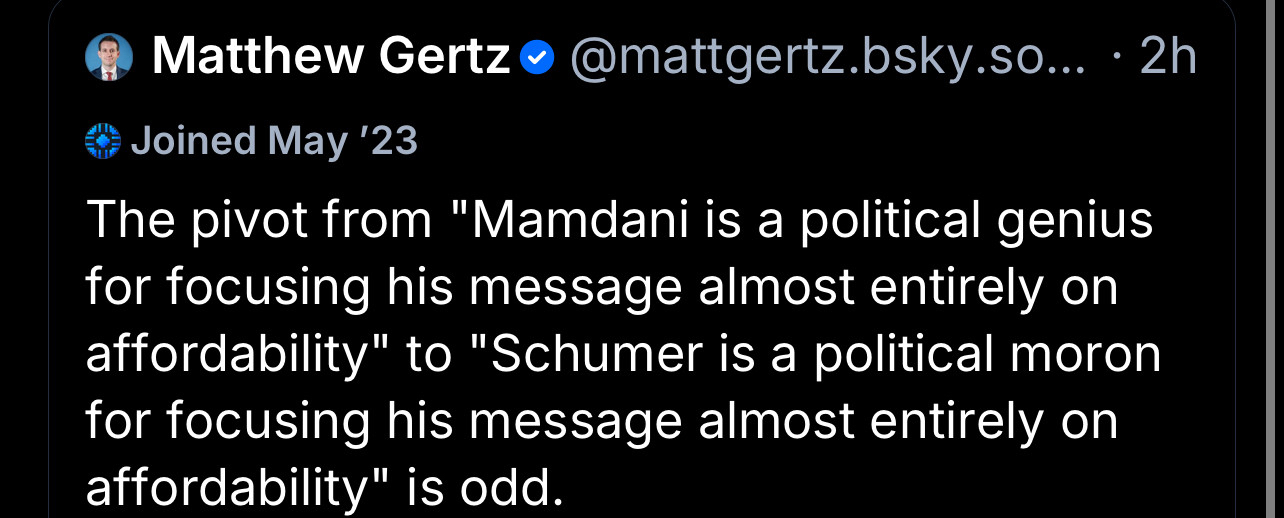Click the 2h post timestamp

(x=1167, y=58)
